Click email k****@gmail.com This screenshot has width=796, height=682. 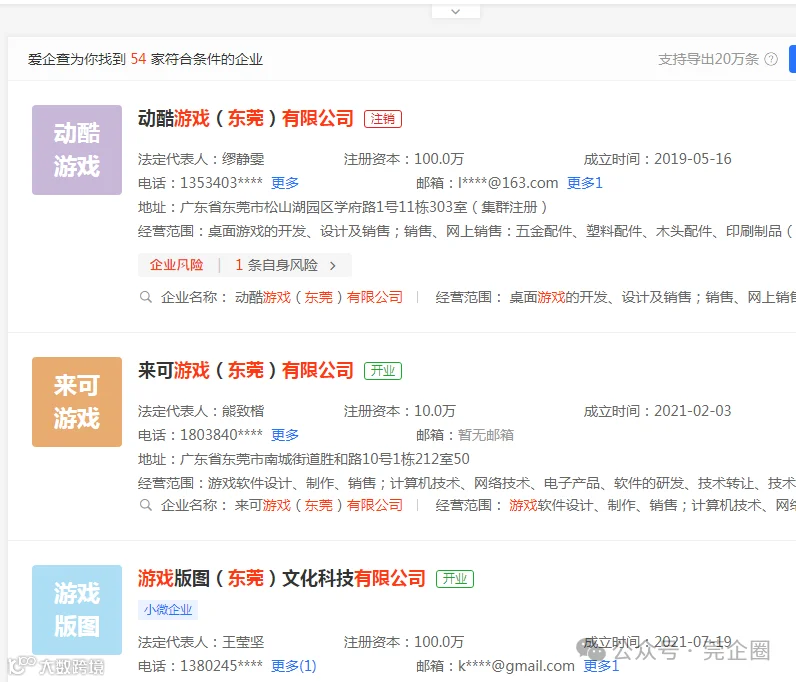[x=516, y=666]
